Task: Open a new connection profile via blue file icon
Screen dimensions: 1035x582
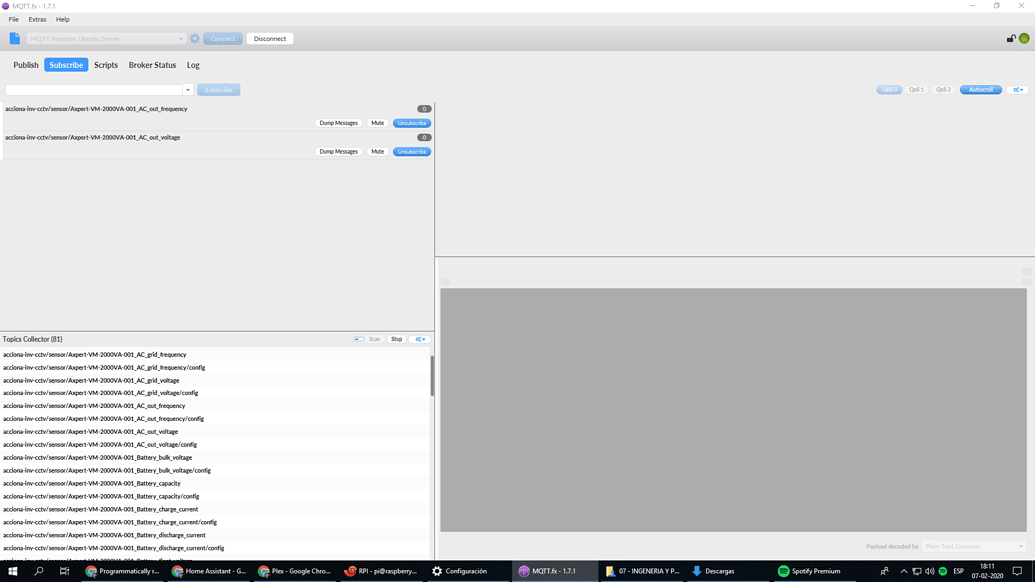Action: (14, 38)
